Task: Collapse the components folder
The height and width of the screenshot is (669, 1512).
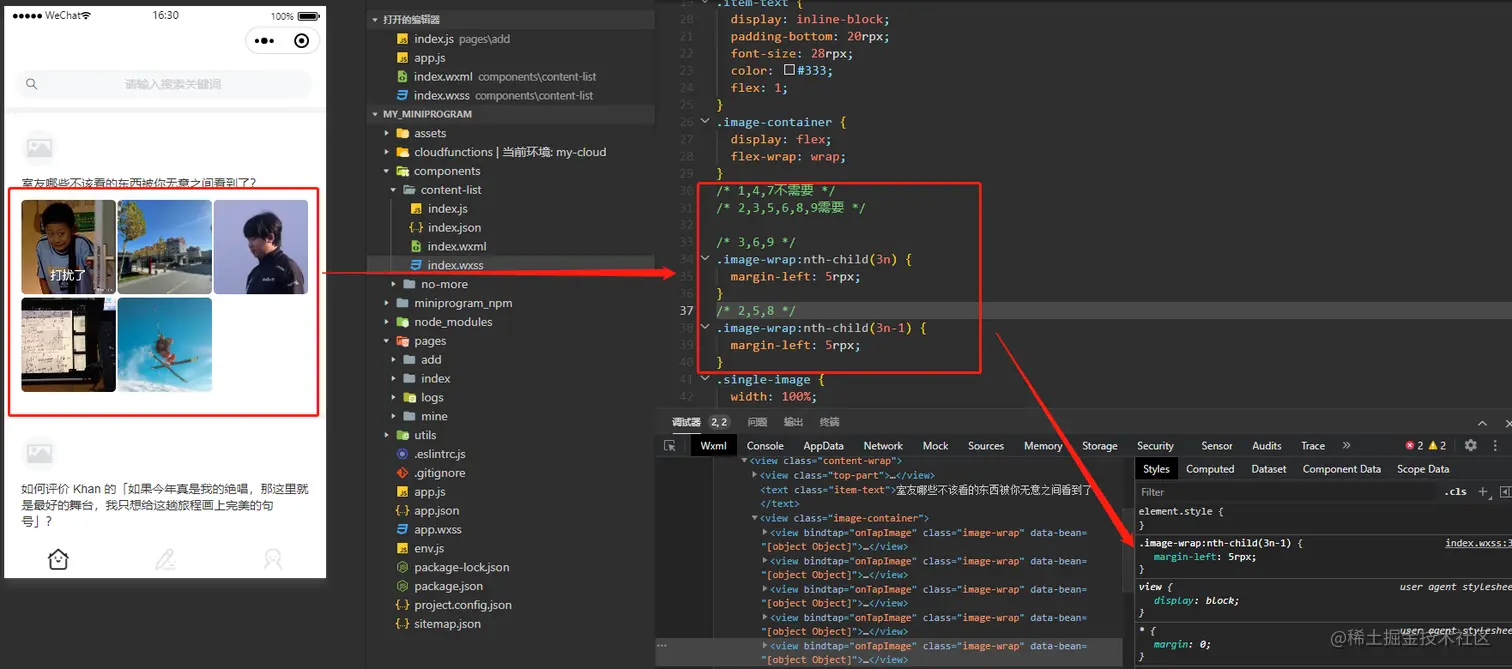Action: 388,171
